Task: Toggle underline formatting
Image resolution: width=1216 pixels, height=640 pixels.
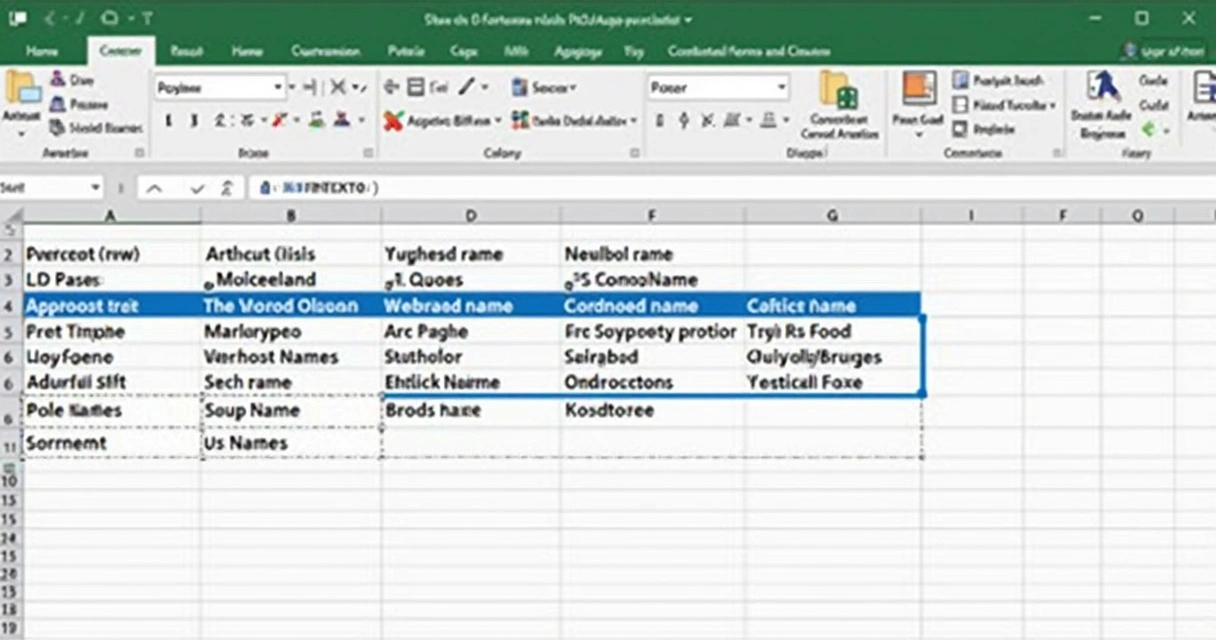Action: click(x=222, y=121)
